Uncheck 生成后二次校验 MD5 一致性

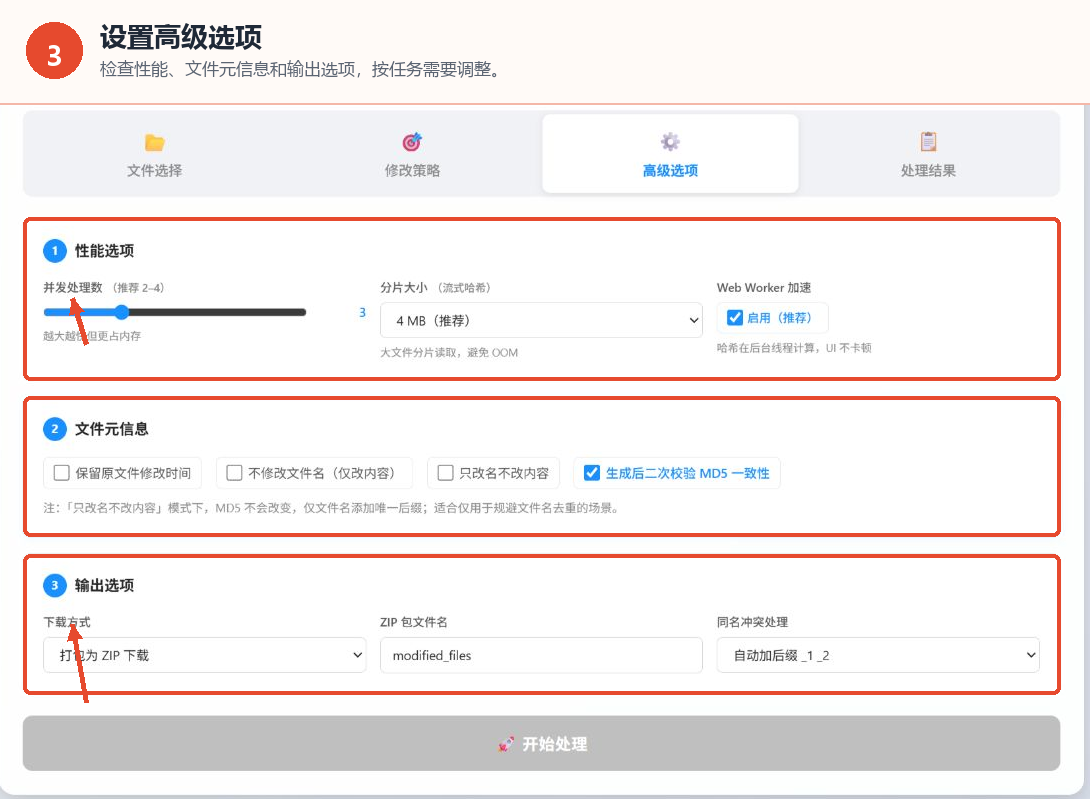click(592, 473)
